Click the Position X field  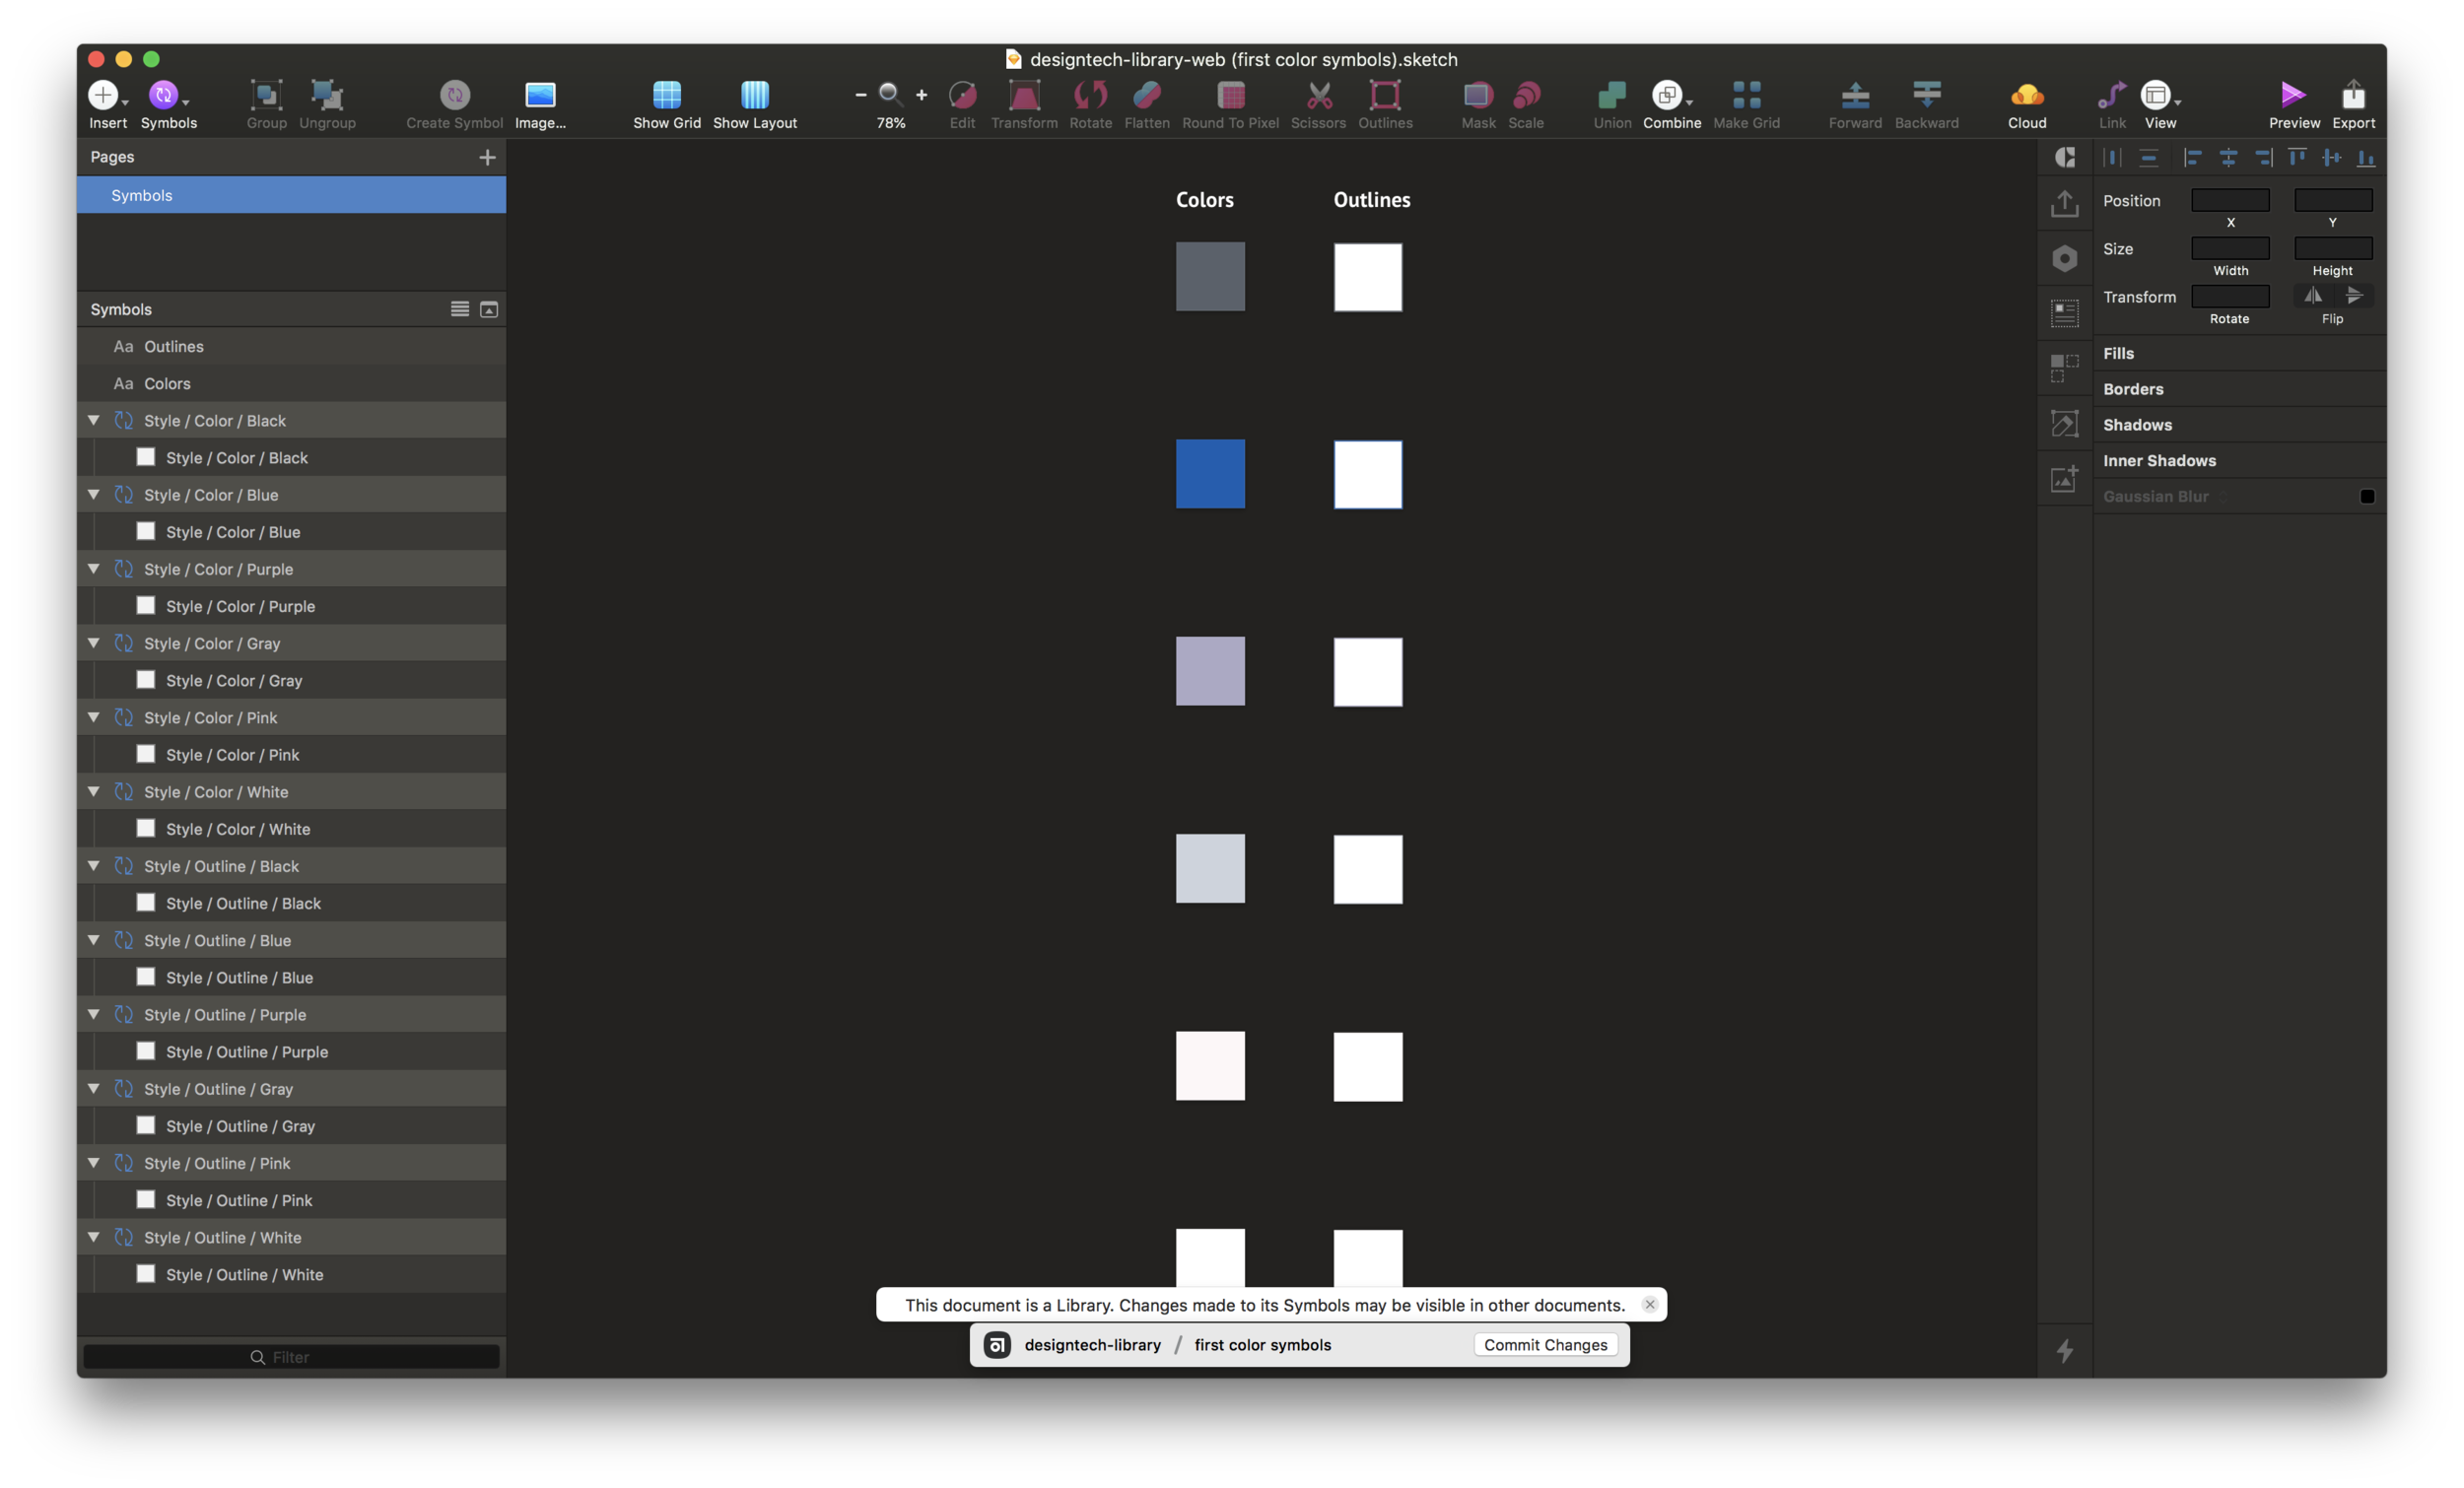click(2229, 200)
